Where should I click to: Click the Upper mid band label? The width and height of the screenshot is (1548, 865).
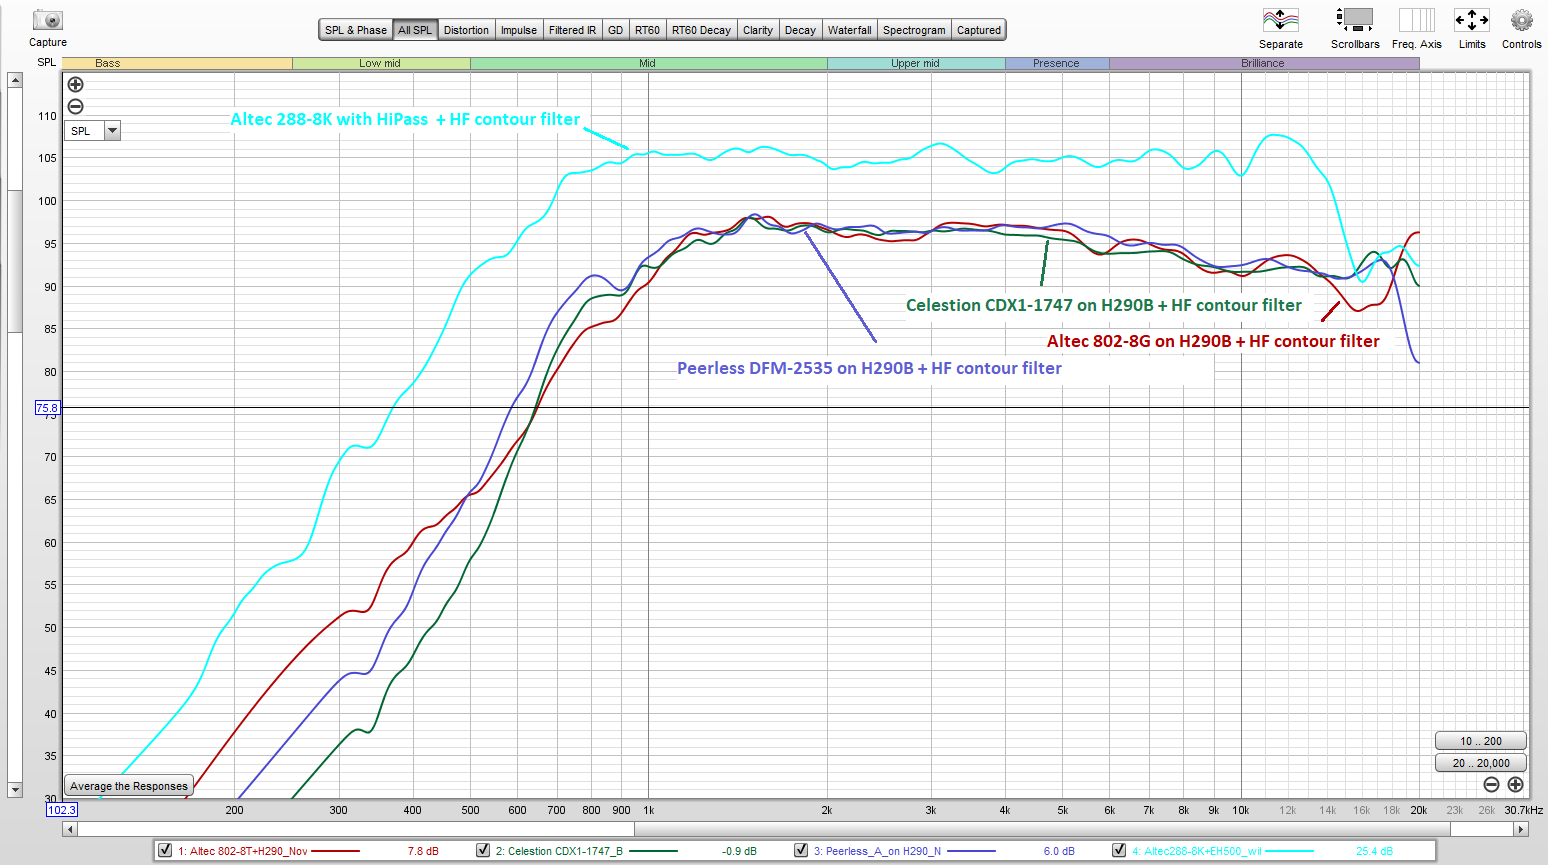pos(915,63)
